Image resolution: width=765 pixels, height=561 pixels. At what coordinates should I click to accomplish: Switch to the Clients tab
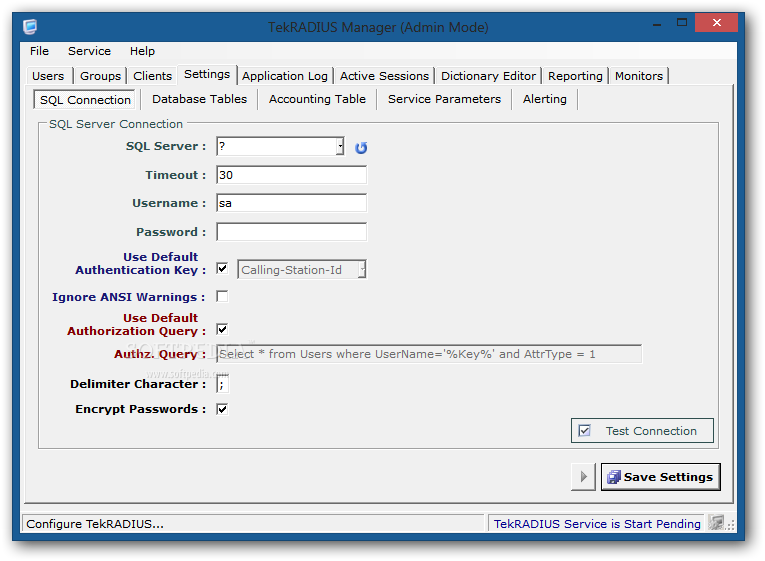coord(152,76)
